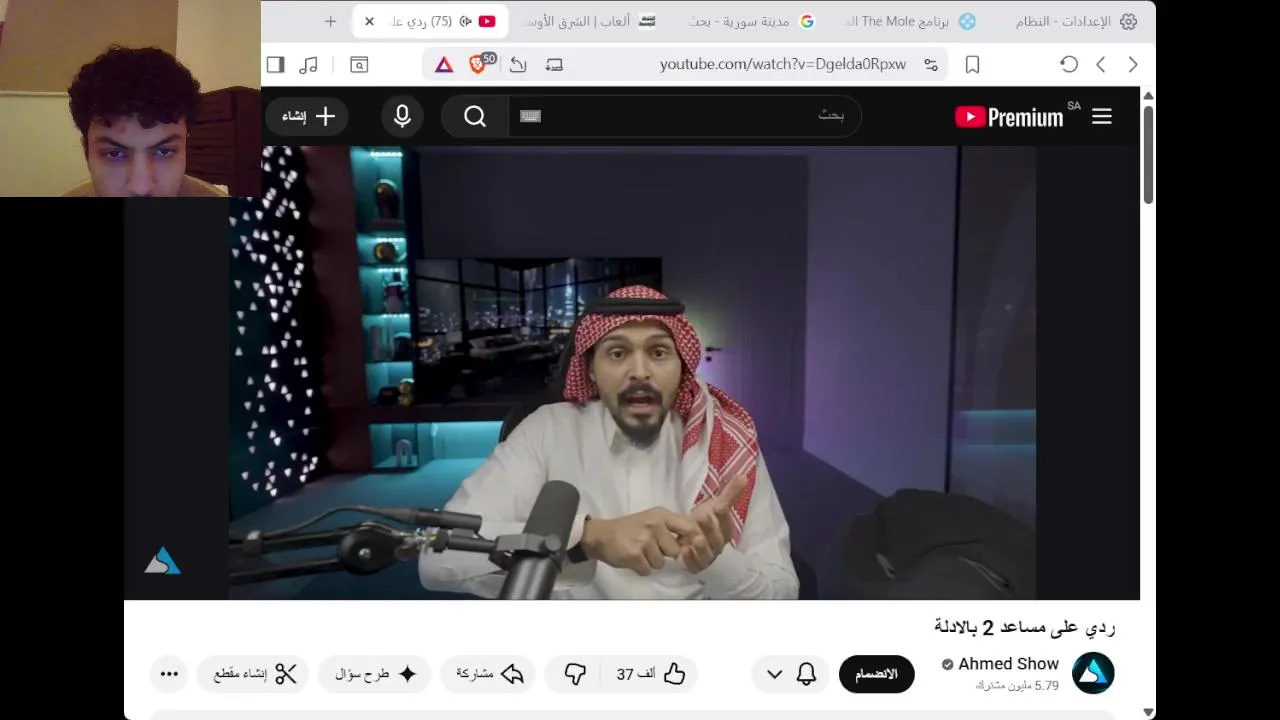Expand notification options chevron next to bell
Image resolution: width=1280 pixels, height=720 pixels.
(x=774, y=674)
